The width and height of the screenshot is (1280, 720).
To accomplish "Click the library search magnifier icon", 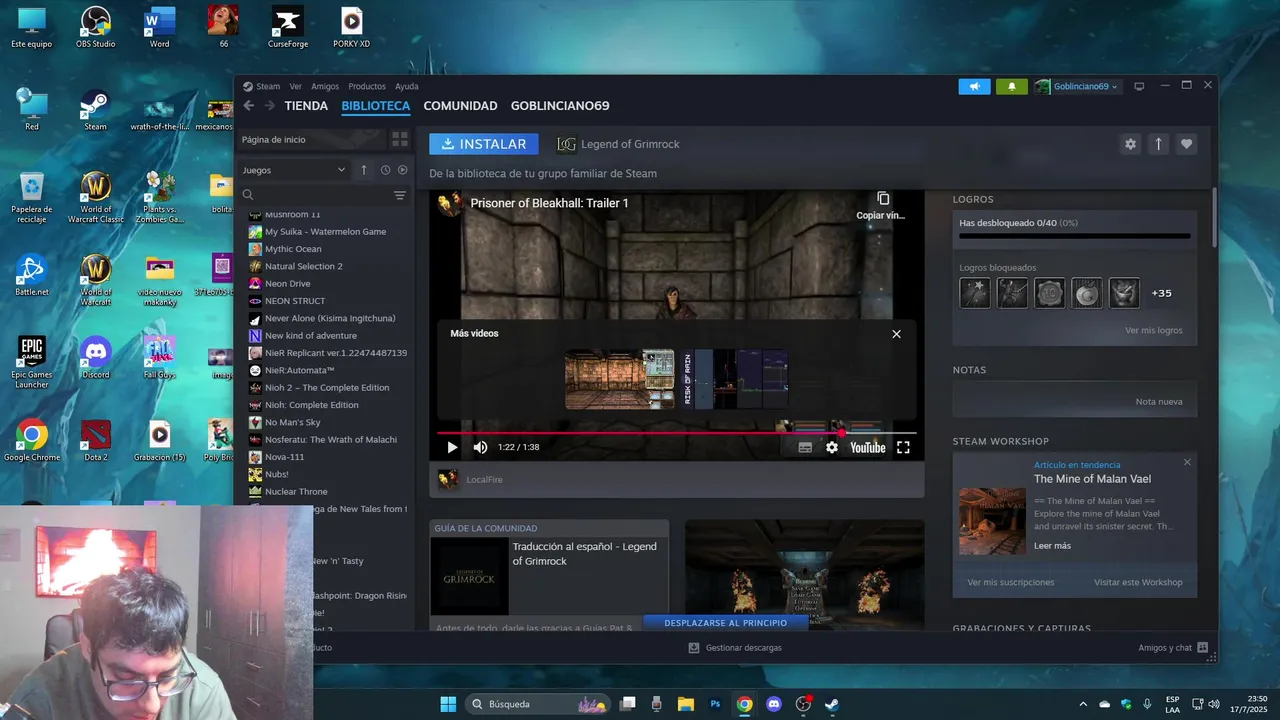I will click(x=248, y=195).
